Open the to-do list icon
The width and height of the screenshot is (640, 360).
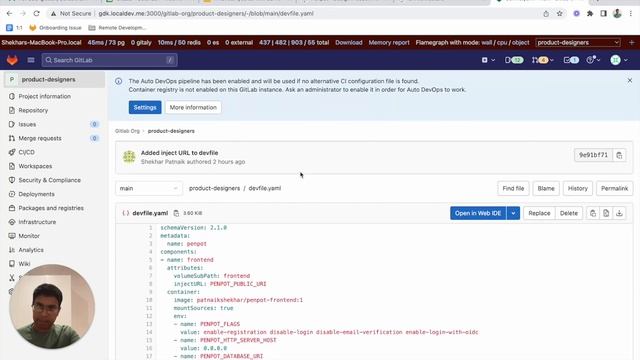tap(571, 60)
